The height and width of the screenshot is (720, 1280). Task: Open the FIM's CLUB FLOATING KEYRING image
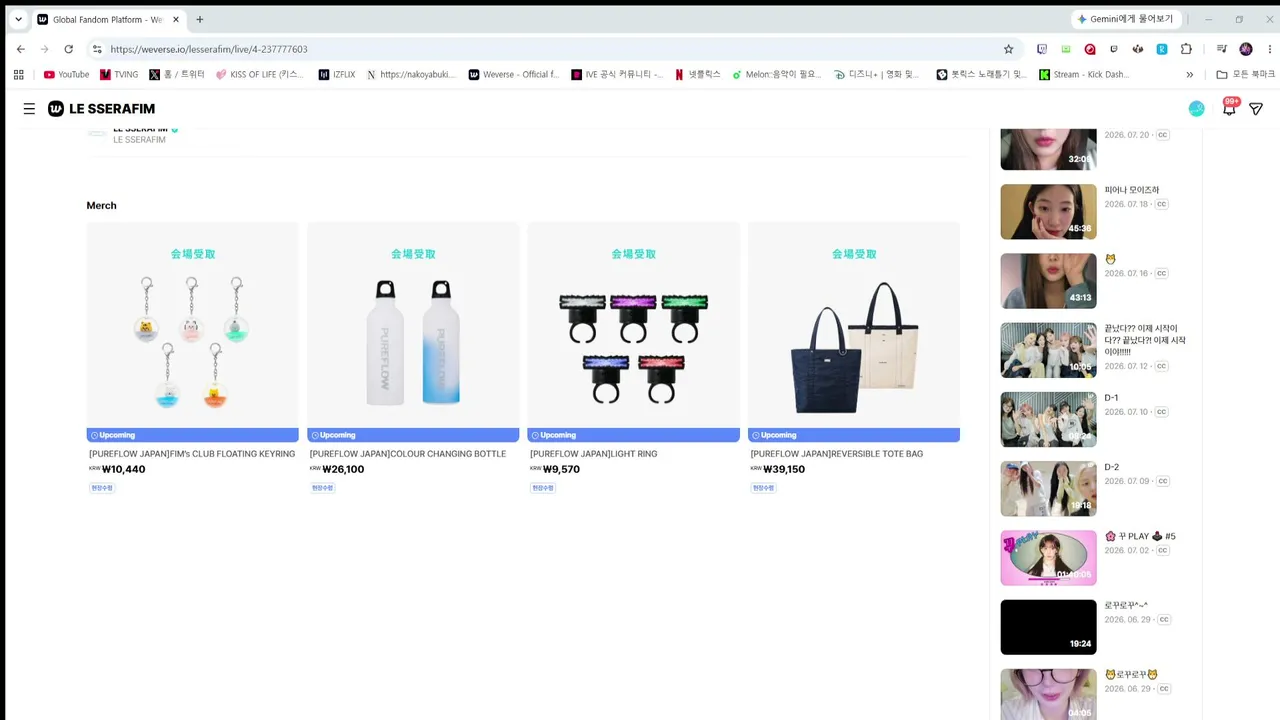pos(192,325)
